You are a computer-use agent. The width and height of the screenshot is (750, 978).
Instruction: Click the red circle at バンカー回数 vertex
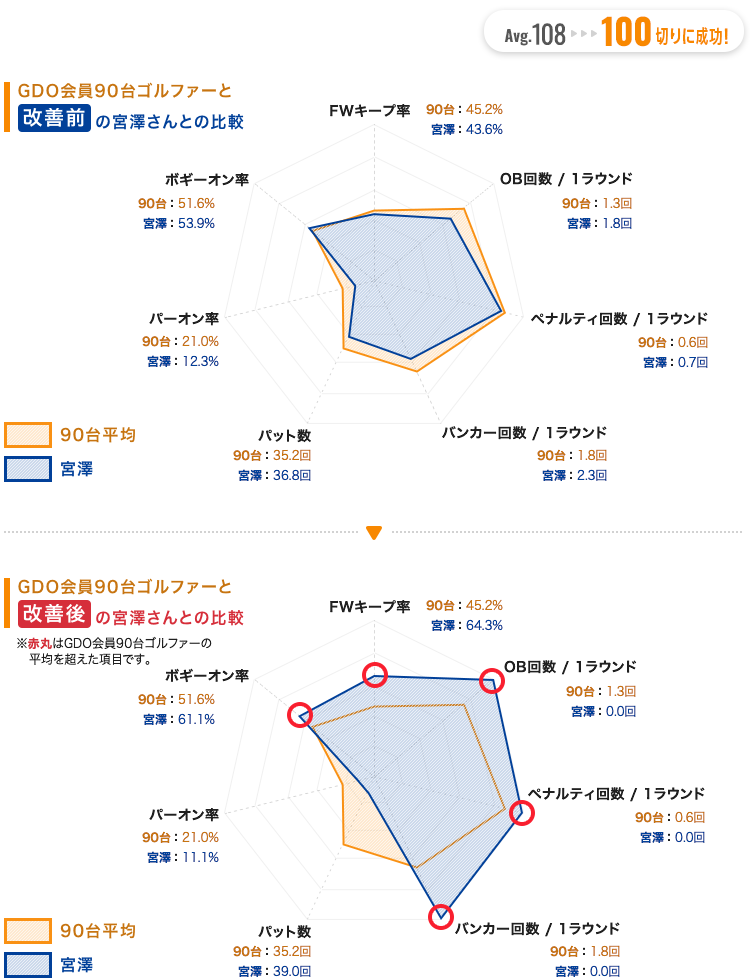click(441, 916)
